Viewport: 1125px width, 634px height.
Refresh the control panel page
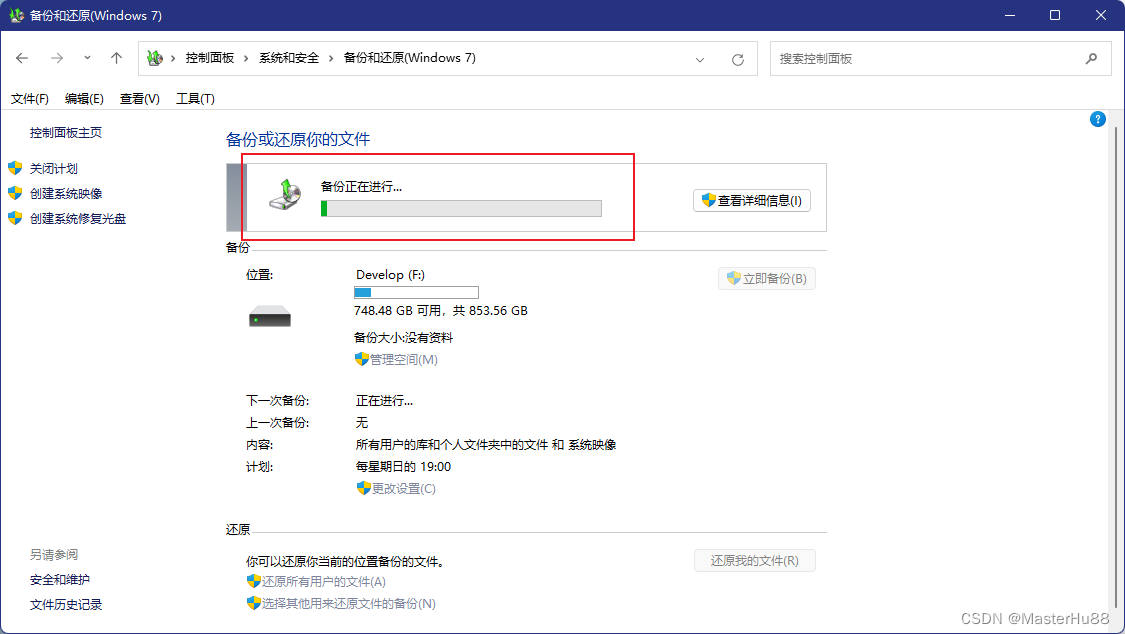[738, 60]
